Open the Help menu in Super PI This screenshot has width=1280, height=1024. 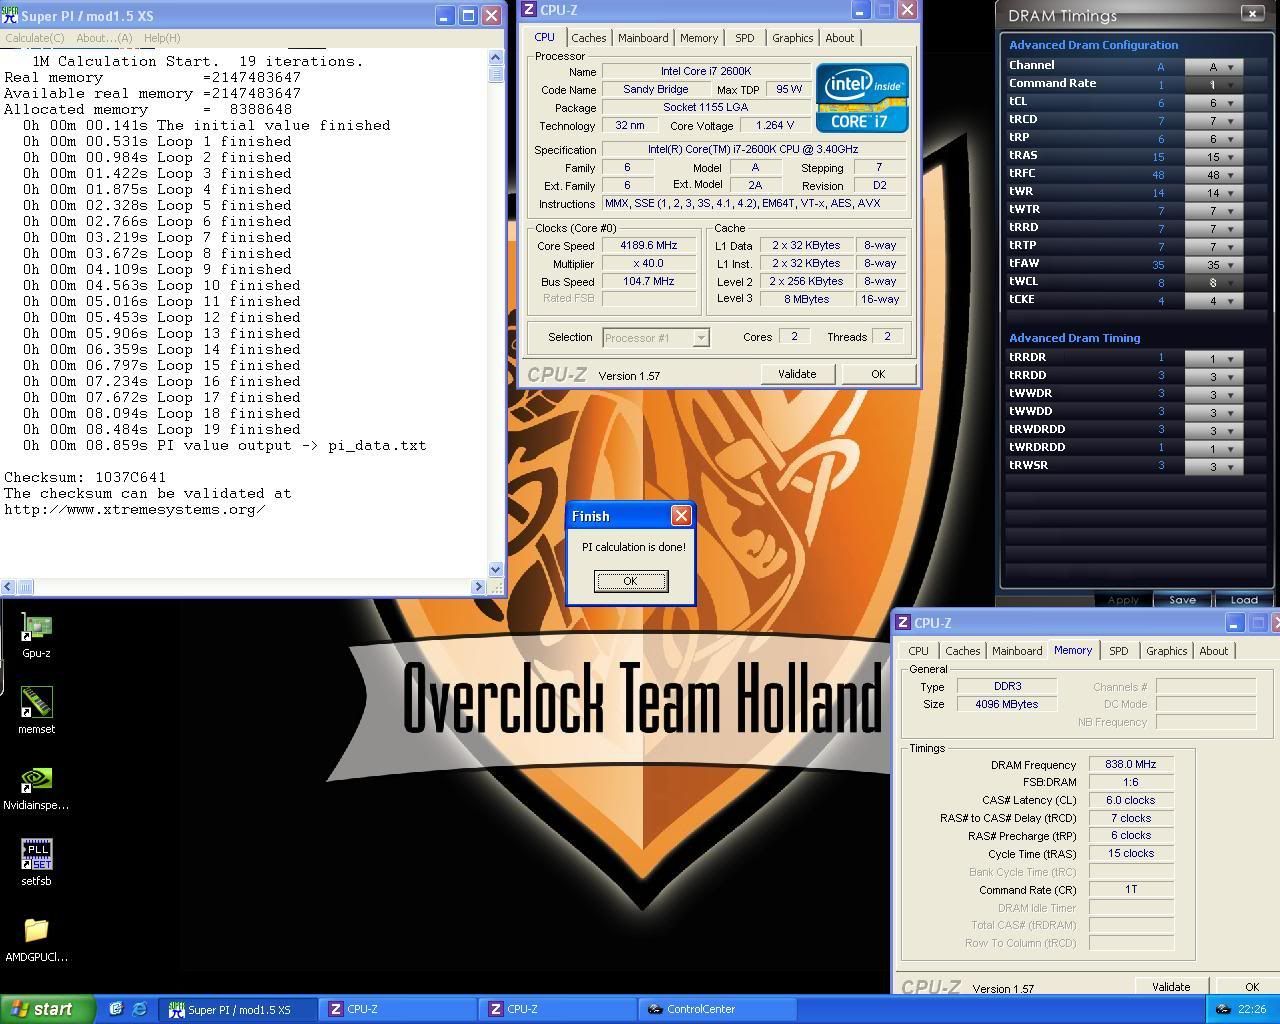tap(162, 38)
